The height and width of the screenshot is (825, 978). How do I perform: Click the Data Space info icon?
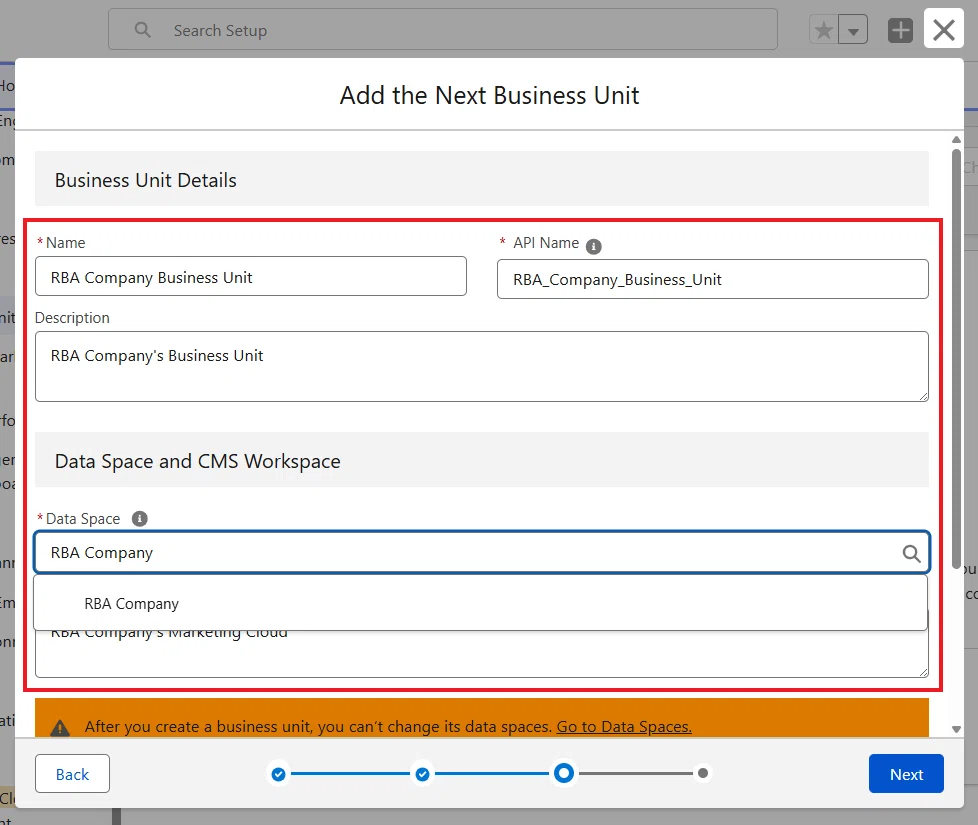tap(140, 519)
